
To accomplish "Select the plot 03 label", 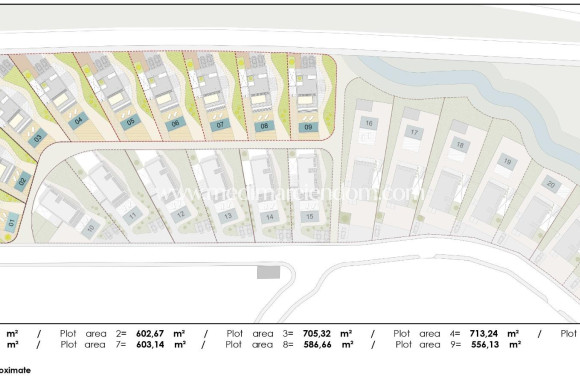I will (x=38, y=138).
